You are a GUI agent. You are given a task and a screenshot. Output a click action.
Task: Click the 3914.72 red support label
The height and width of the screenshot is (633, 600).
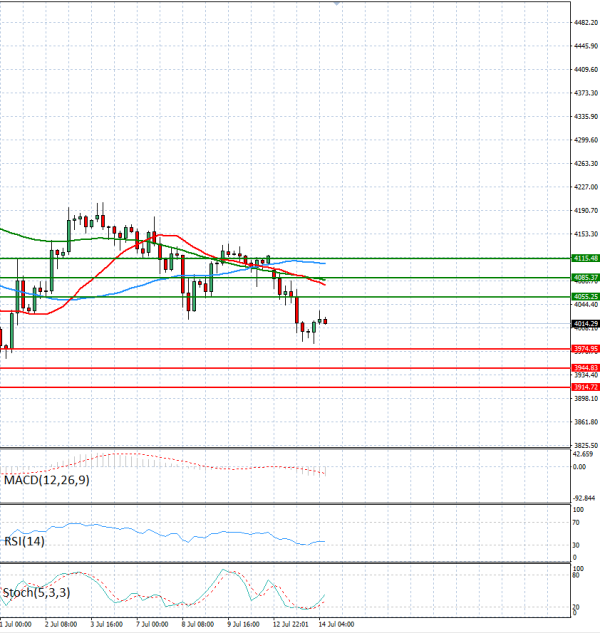[x=586, y=387]
